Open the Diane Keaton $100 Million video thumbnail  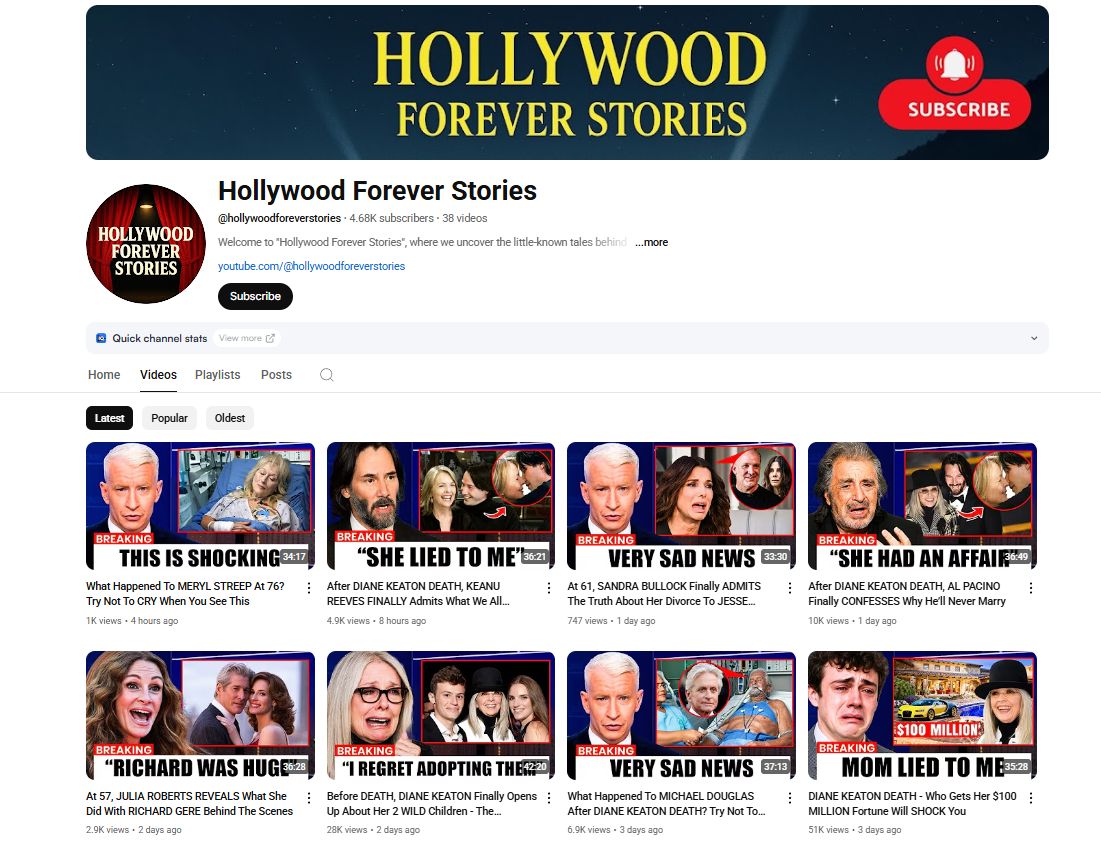[922, 715]
